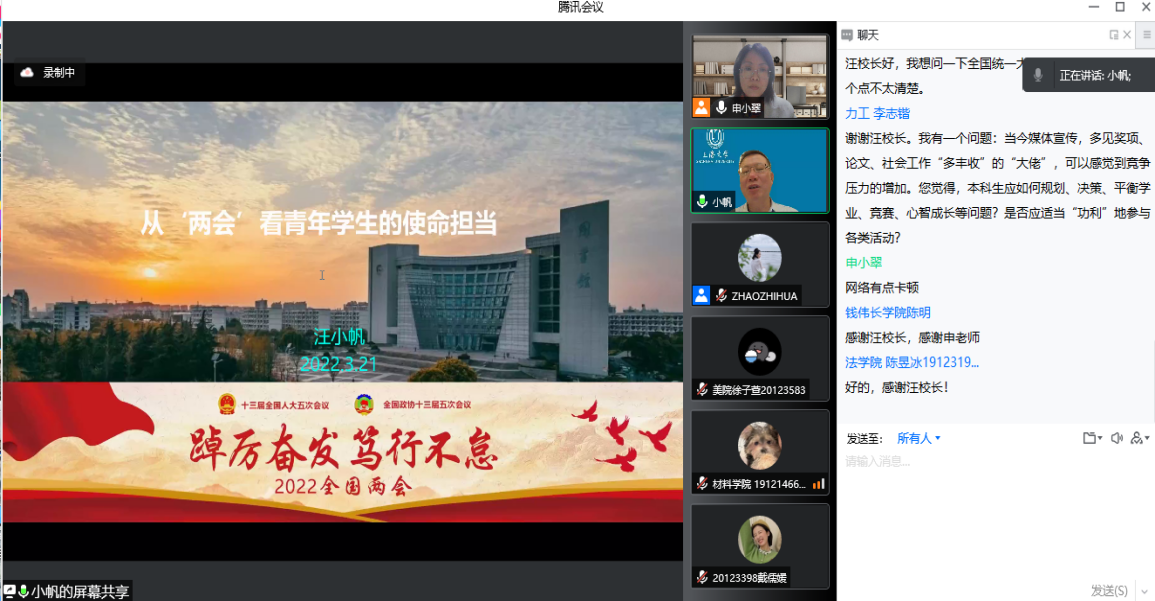Screen dimensions: 1155x601
Task: Click muted mic icon for ZHAOZHIHUA
Action: point(721,296)
